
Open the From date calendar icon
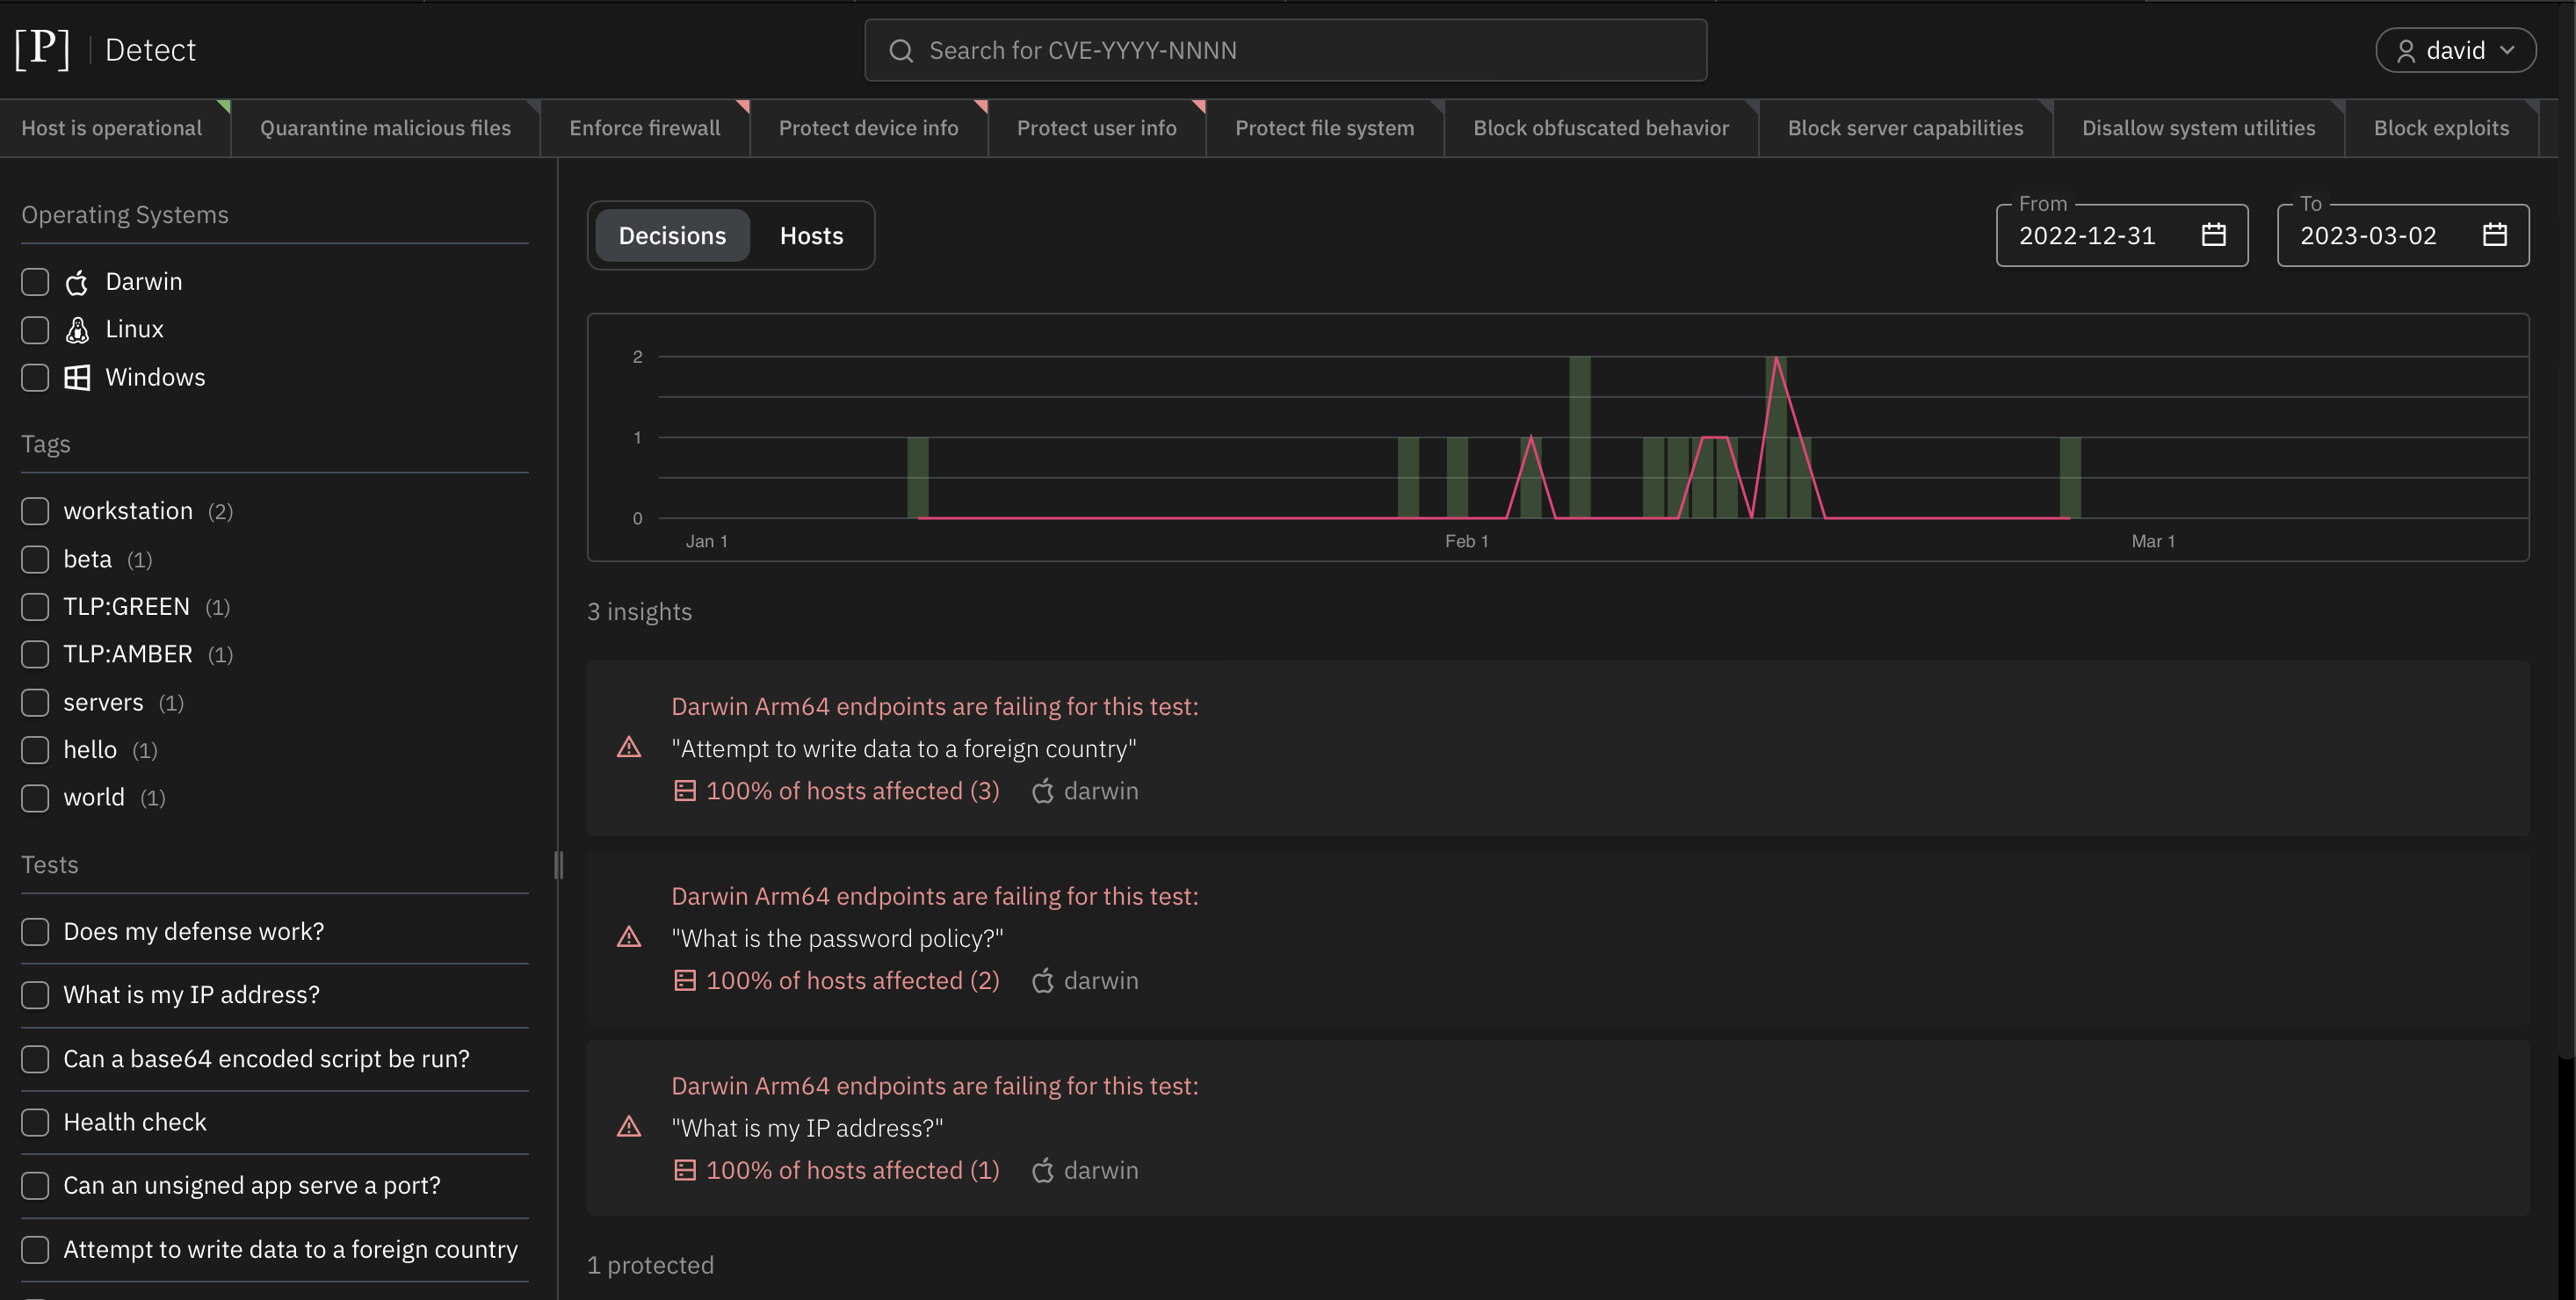(2213, 235)
